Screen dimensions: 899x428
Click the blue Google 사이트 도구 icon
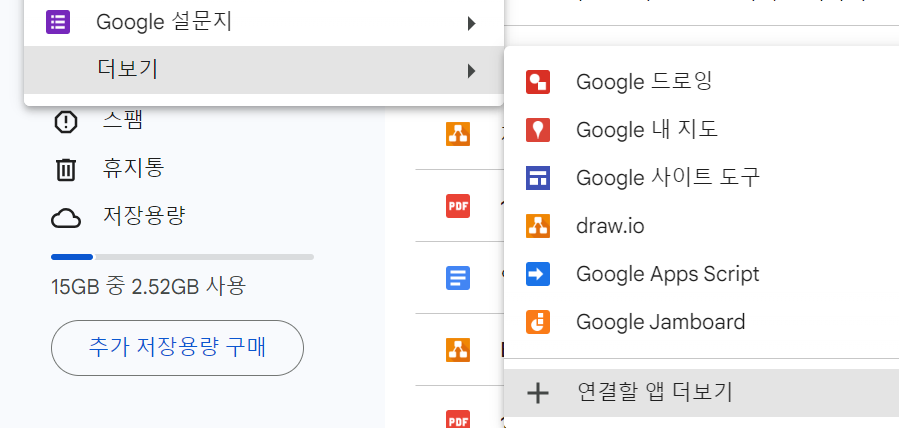[x=538, y=178]
